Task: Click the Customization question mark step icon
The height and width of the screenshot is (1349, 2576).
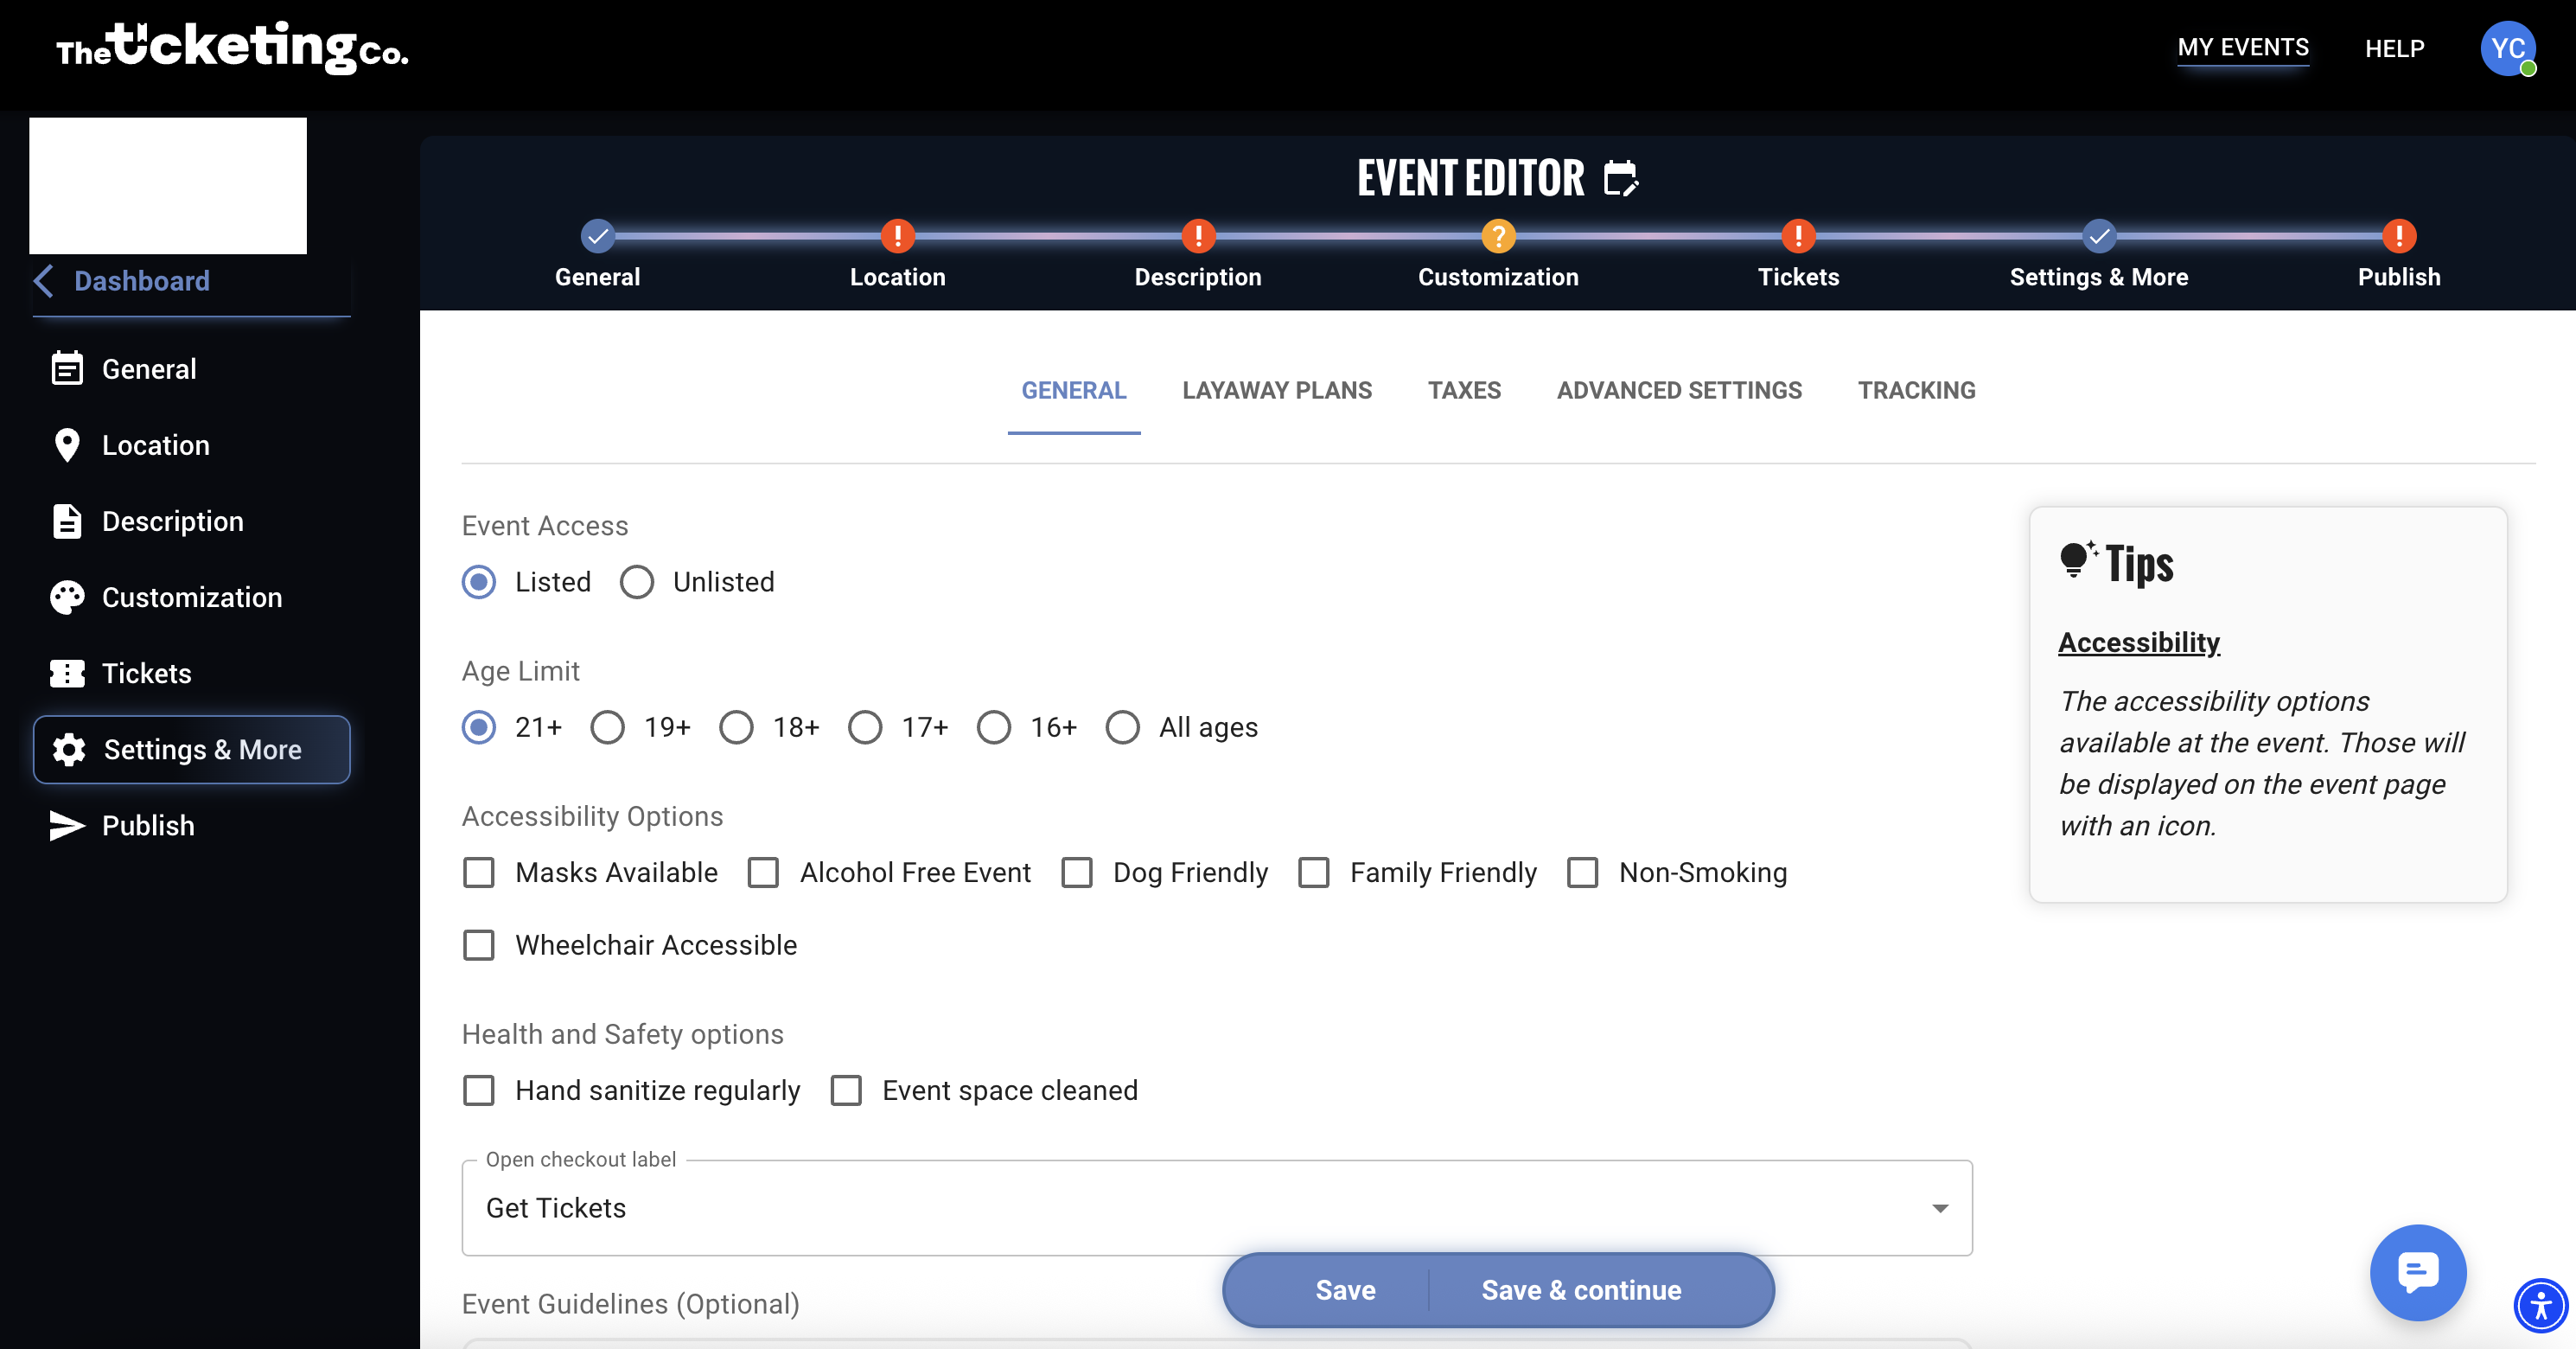Action: [1497, 236]
